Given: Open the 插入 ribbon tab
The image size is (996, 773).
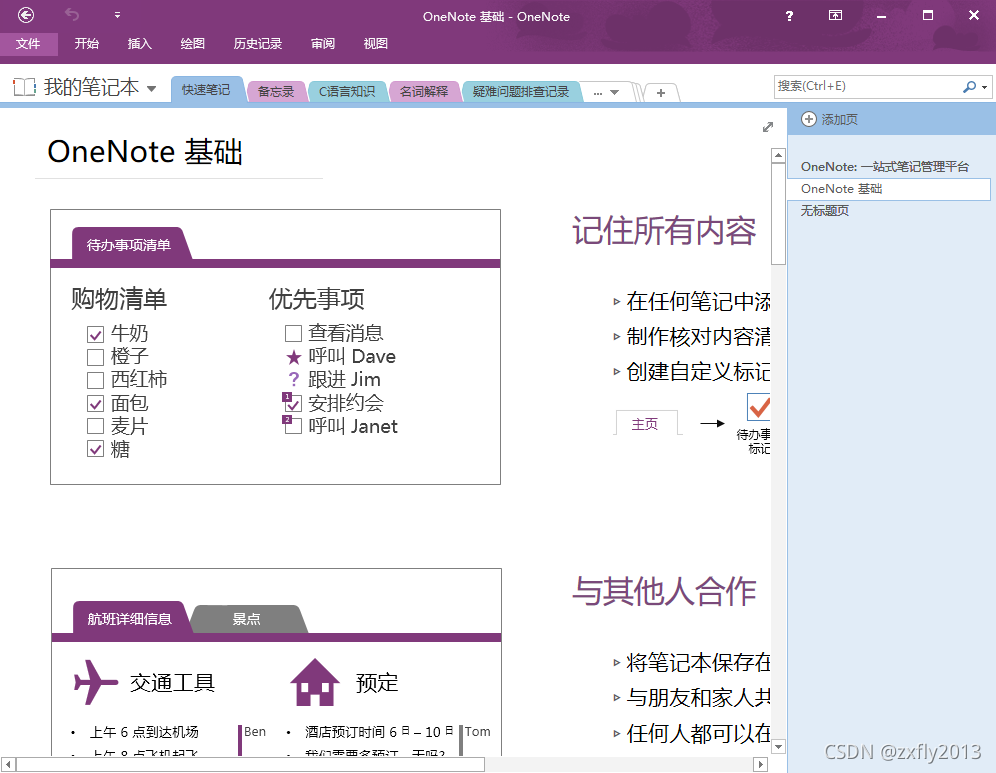Looking at the screenshot, I should [x=140, y=44].
